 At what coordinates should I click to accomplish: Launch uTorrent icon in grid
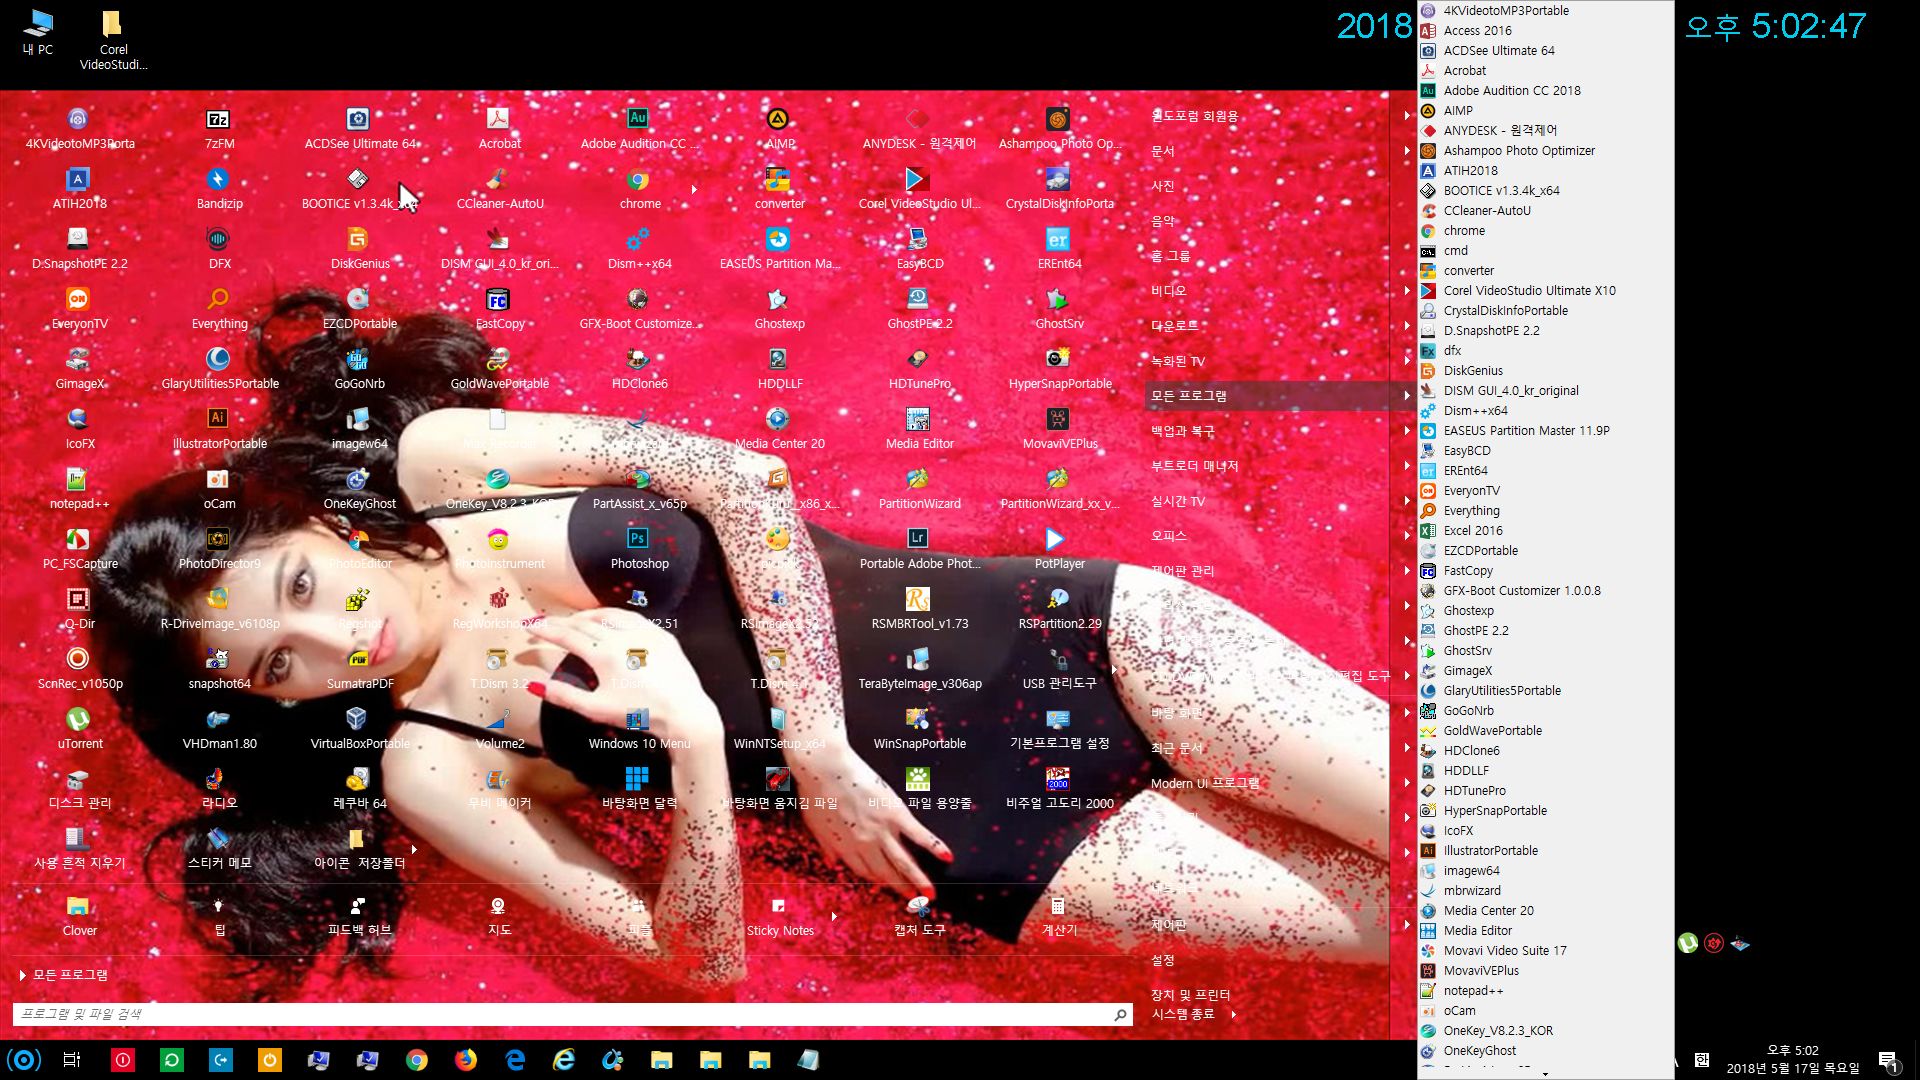tap(79, 729)
